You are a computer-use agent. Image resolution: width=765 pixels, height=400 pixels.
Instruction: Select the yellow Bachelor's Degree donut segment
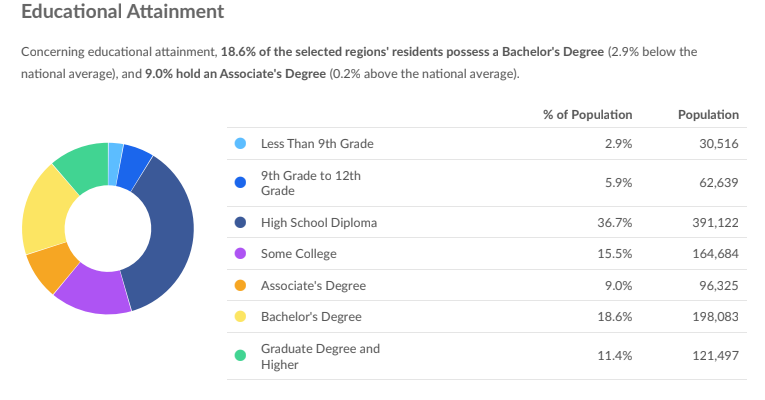[44, 212]
